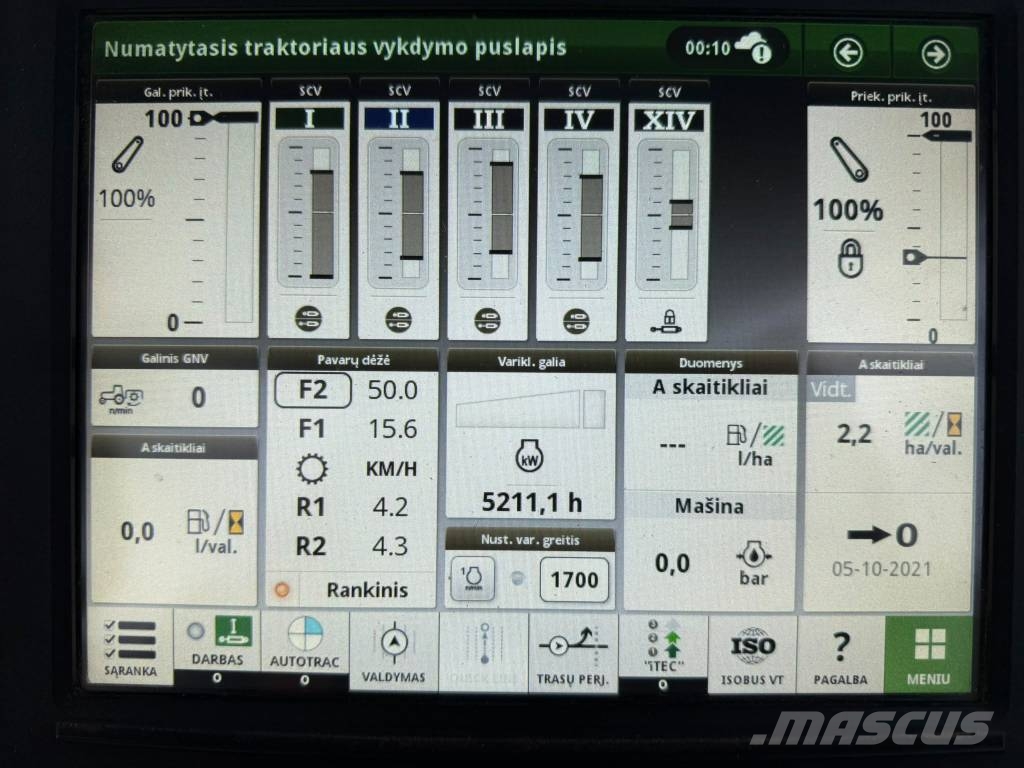Edit the 1700 engine speed field
1024x768 pixels.
[x=574, y=579]
